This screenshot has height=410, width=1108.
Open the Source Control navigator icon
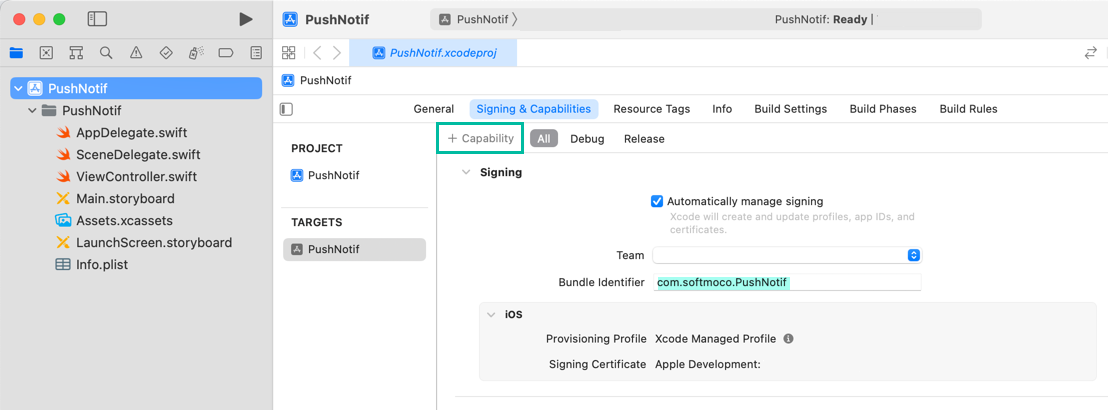(46, 53)
